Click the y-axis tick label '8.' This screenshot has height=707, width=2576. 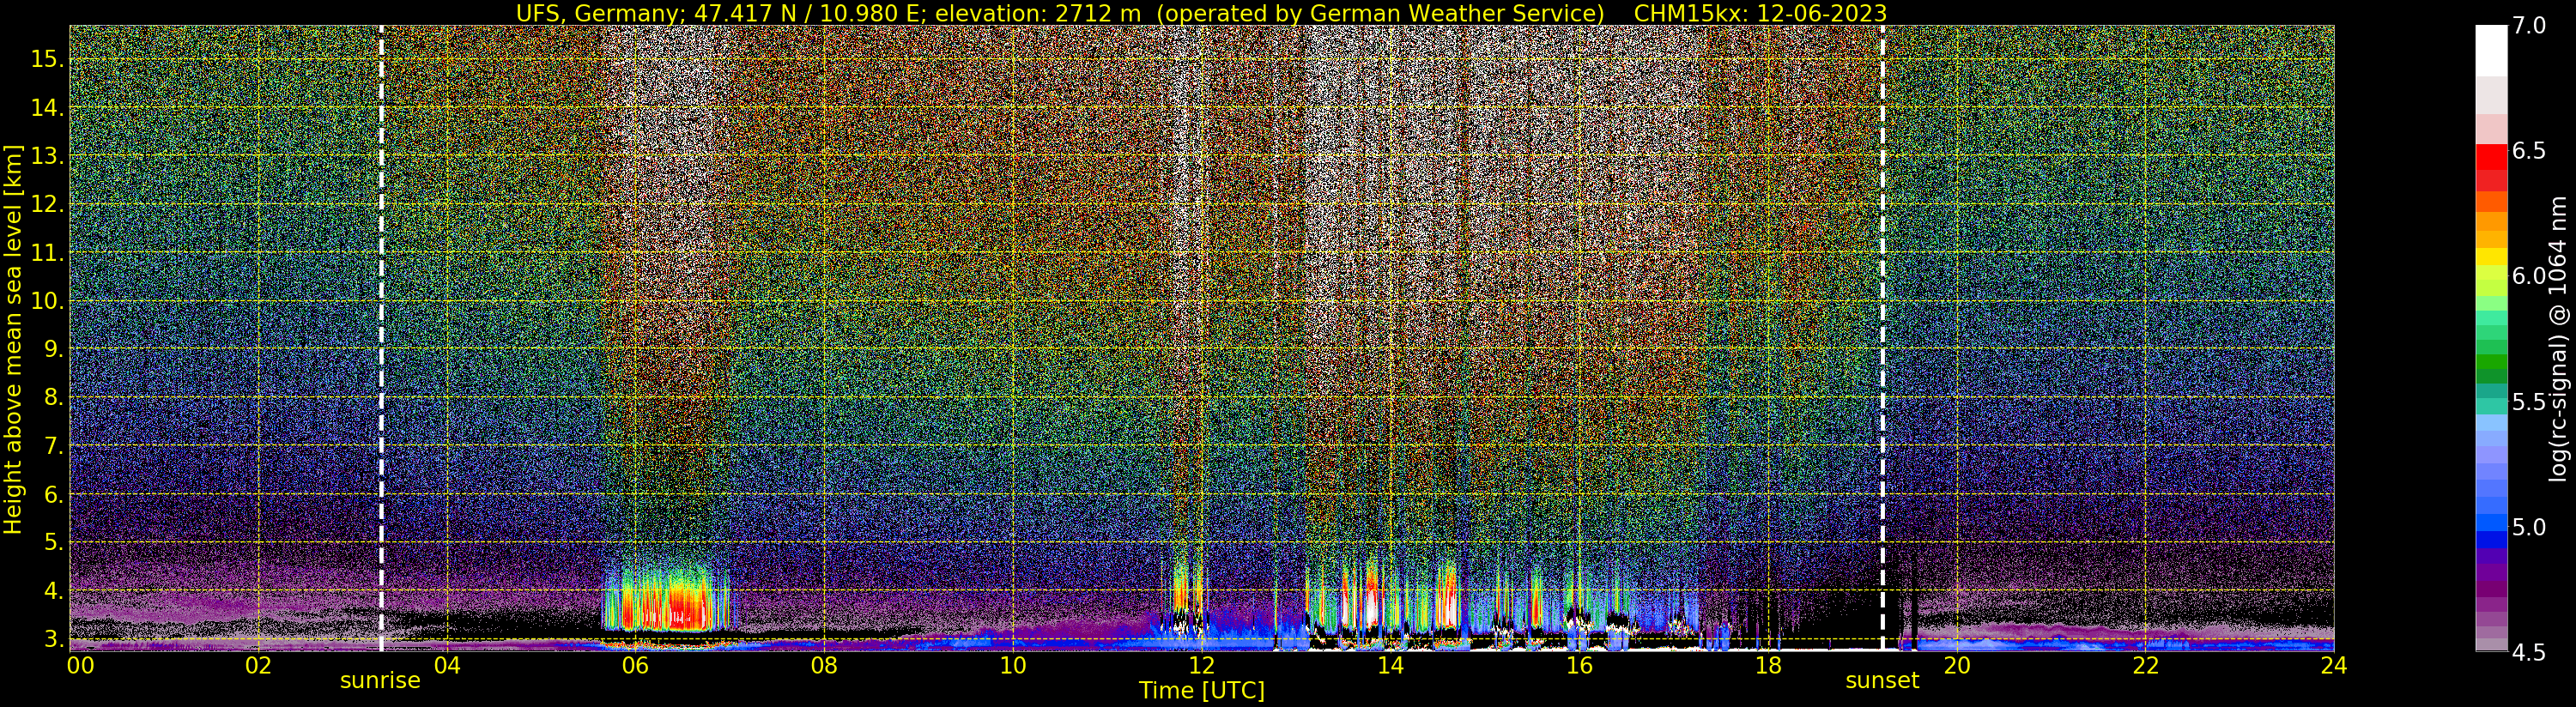(x=53, y=398)
